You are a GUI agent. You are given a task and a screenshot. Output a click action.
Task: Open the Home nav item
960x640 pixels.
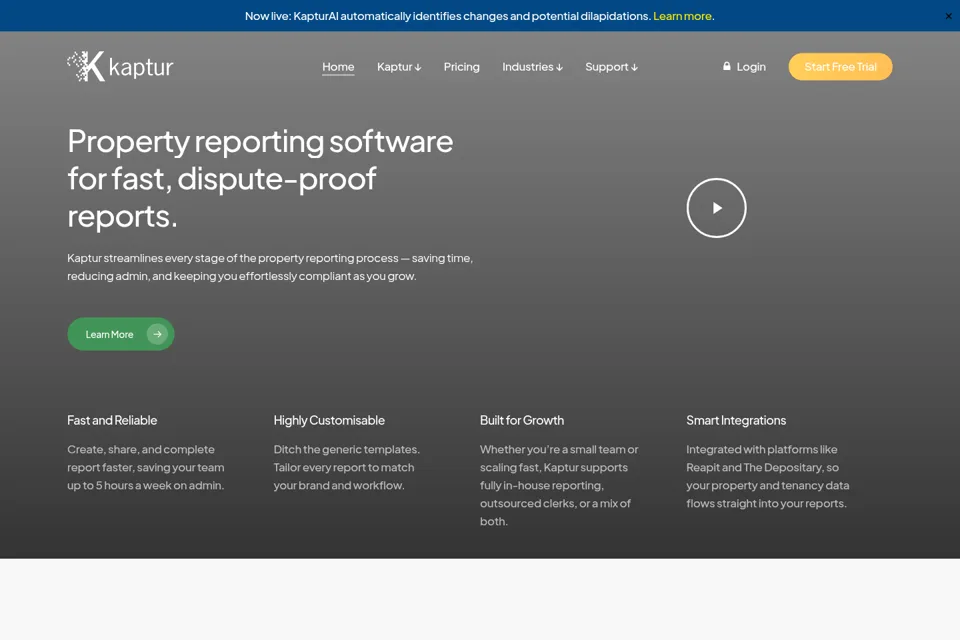(338, 67)
